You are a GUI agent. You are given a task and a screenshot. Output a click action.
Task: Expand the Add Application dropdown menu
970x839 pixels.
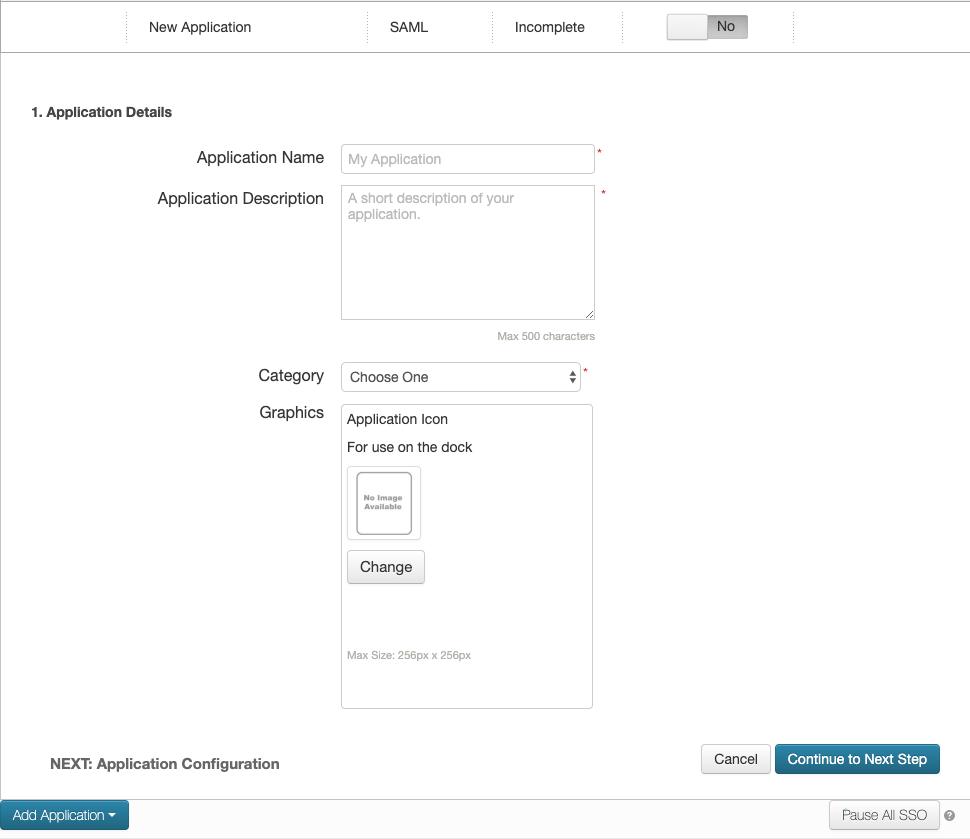click(64, 815)
